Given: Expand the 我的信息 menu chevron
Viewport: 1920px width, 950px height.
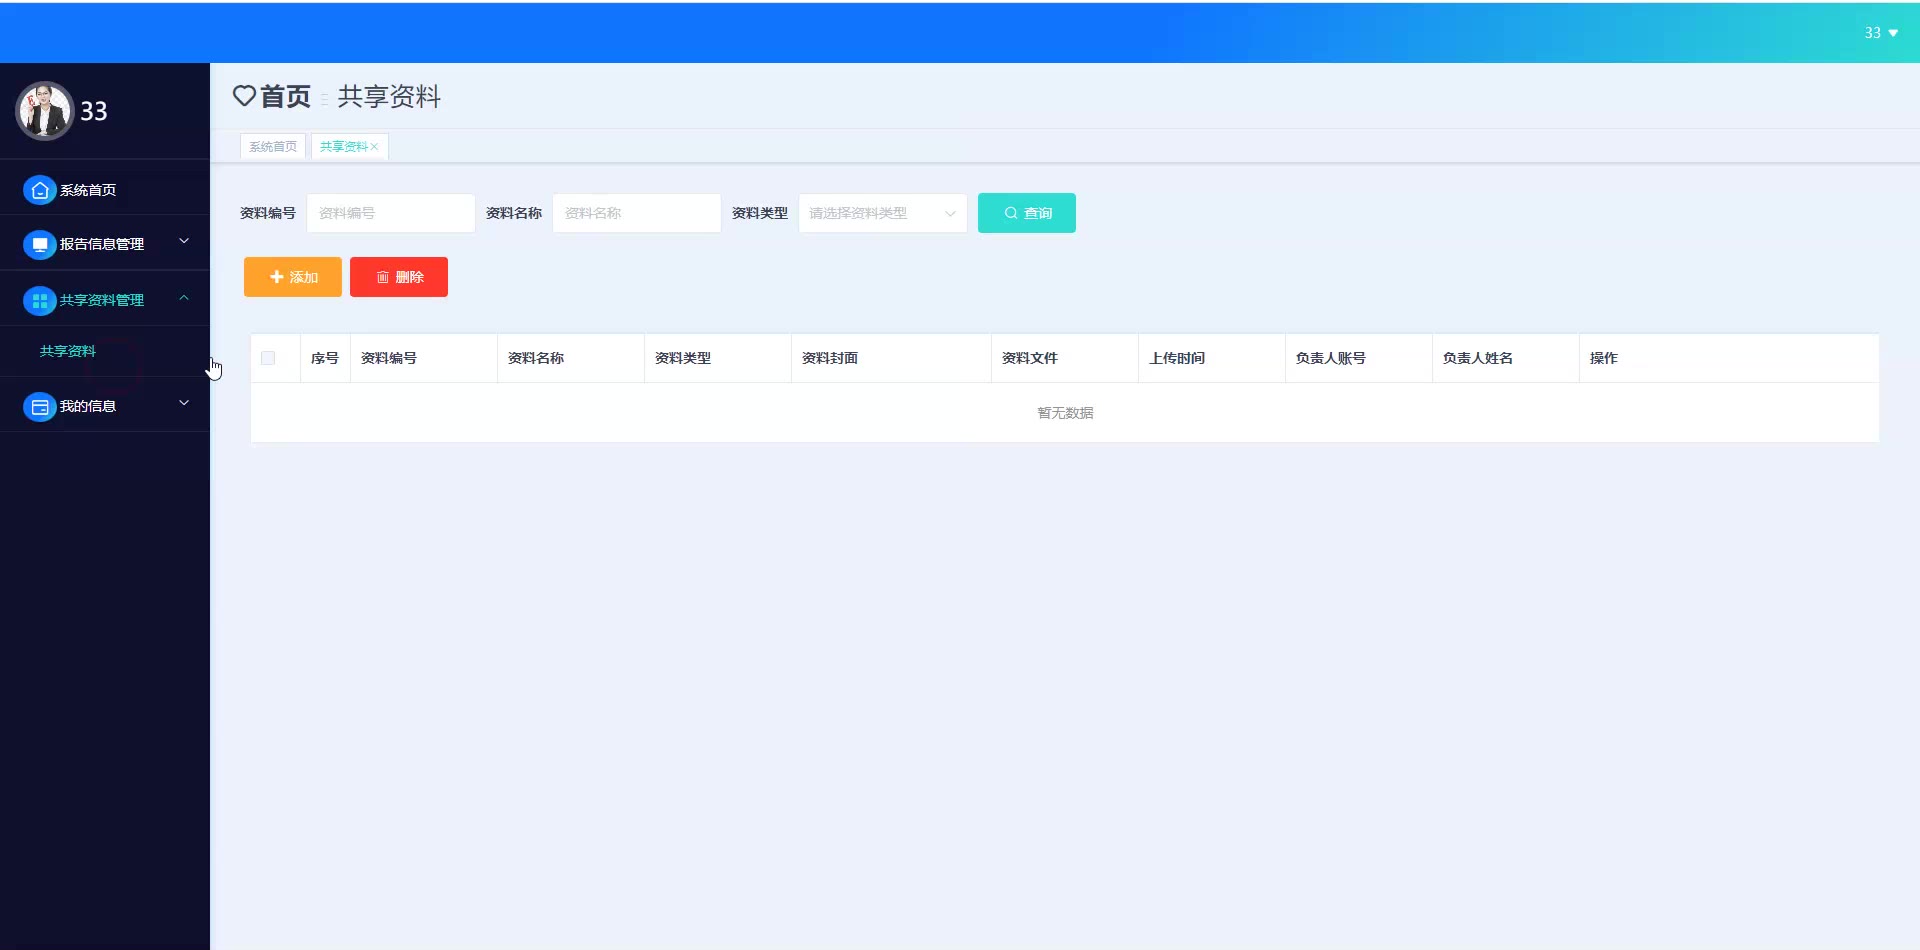Looking at the screenshot, I should click(184, 403).
